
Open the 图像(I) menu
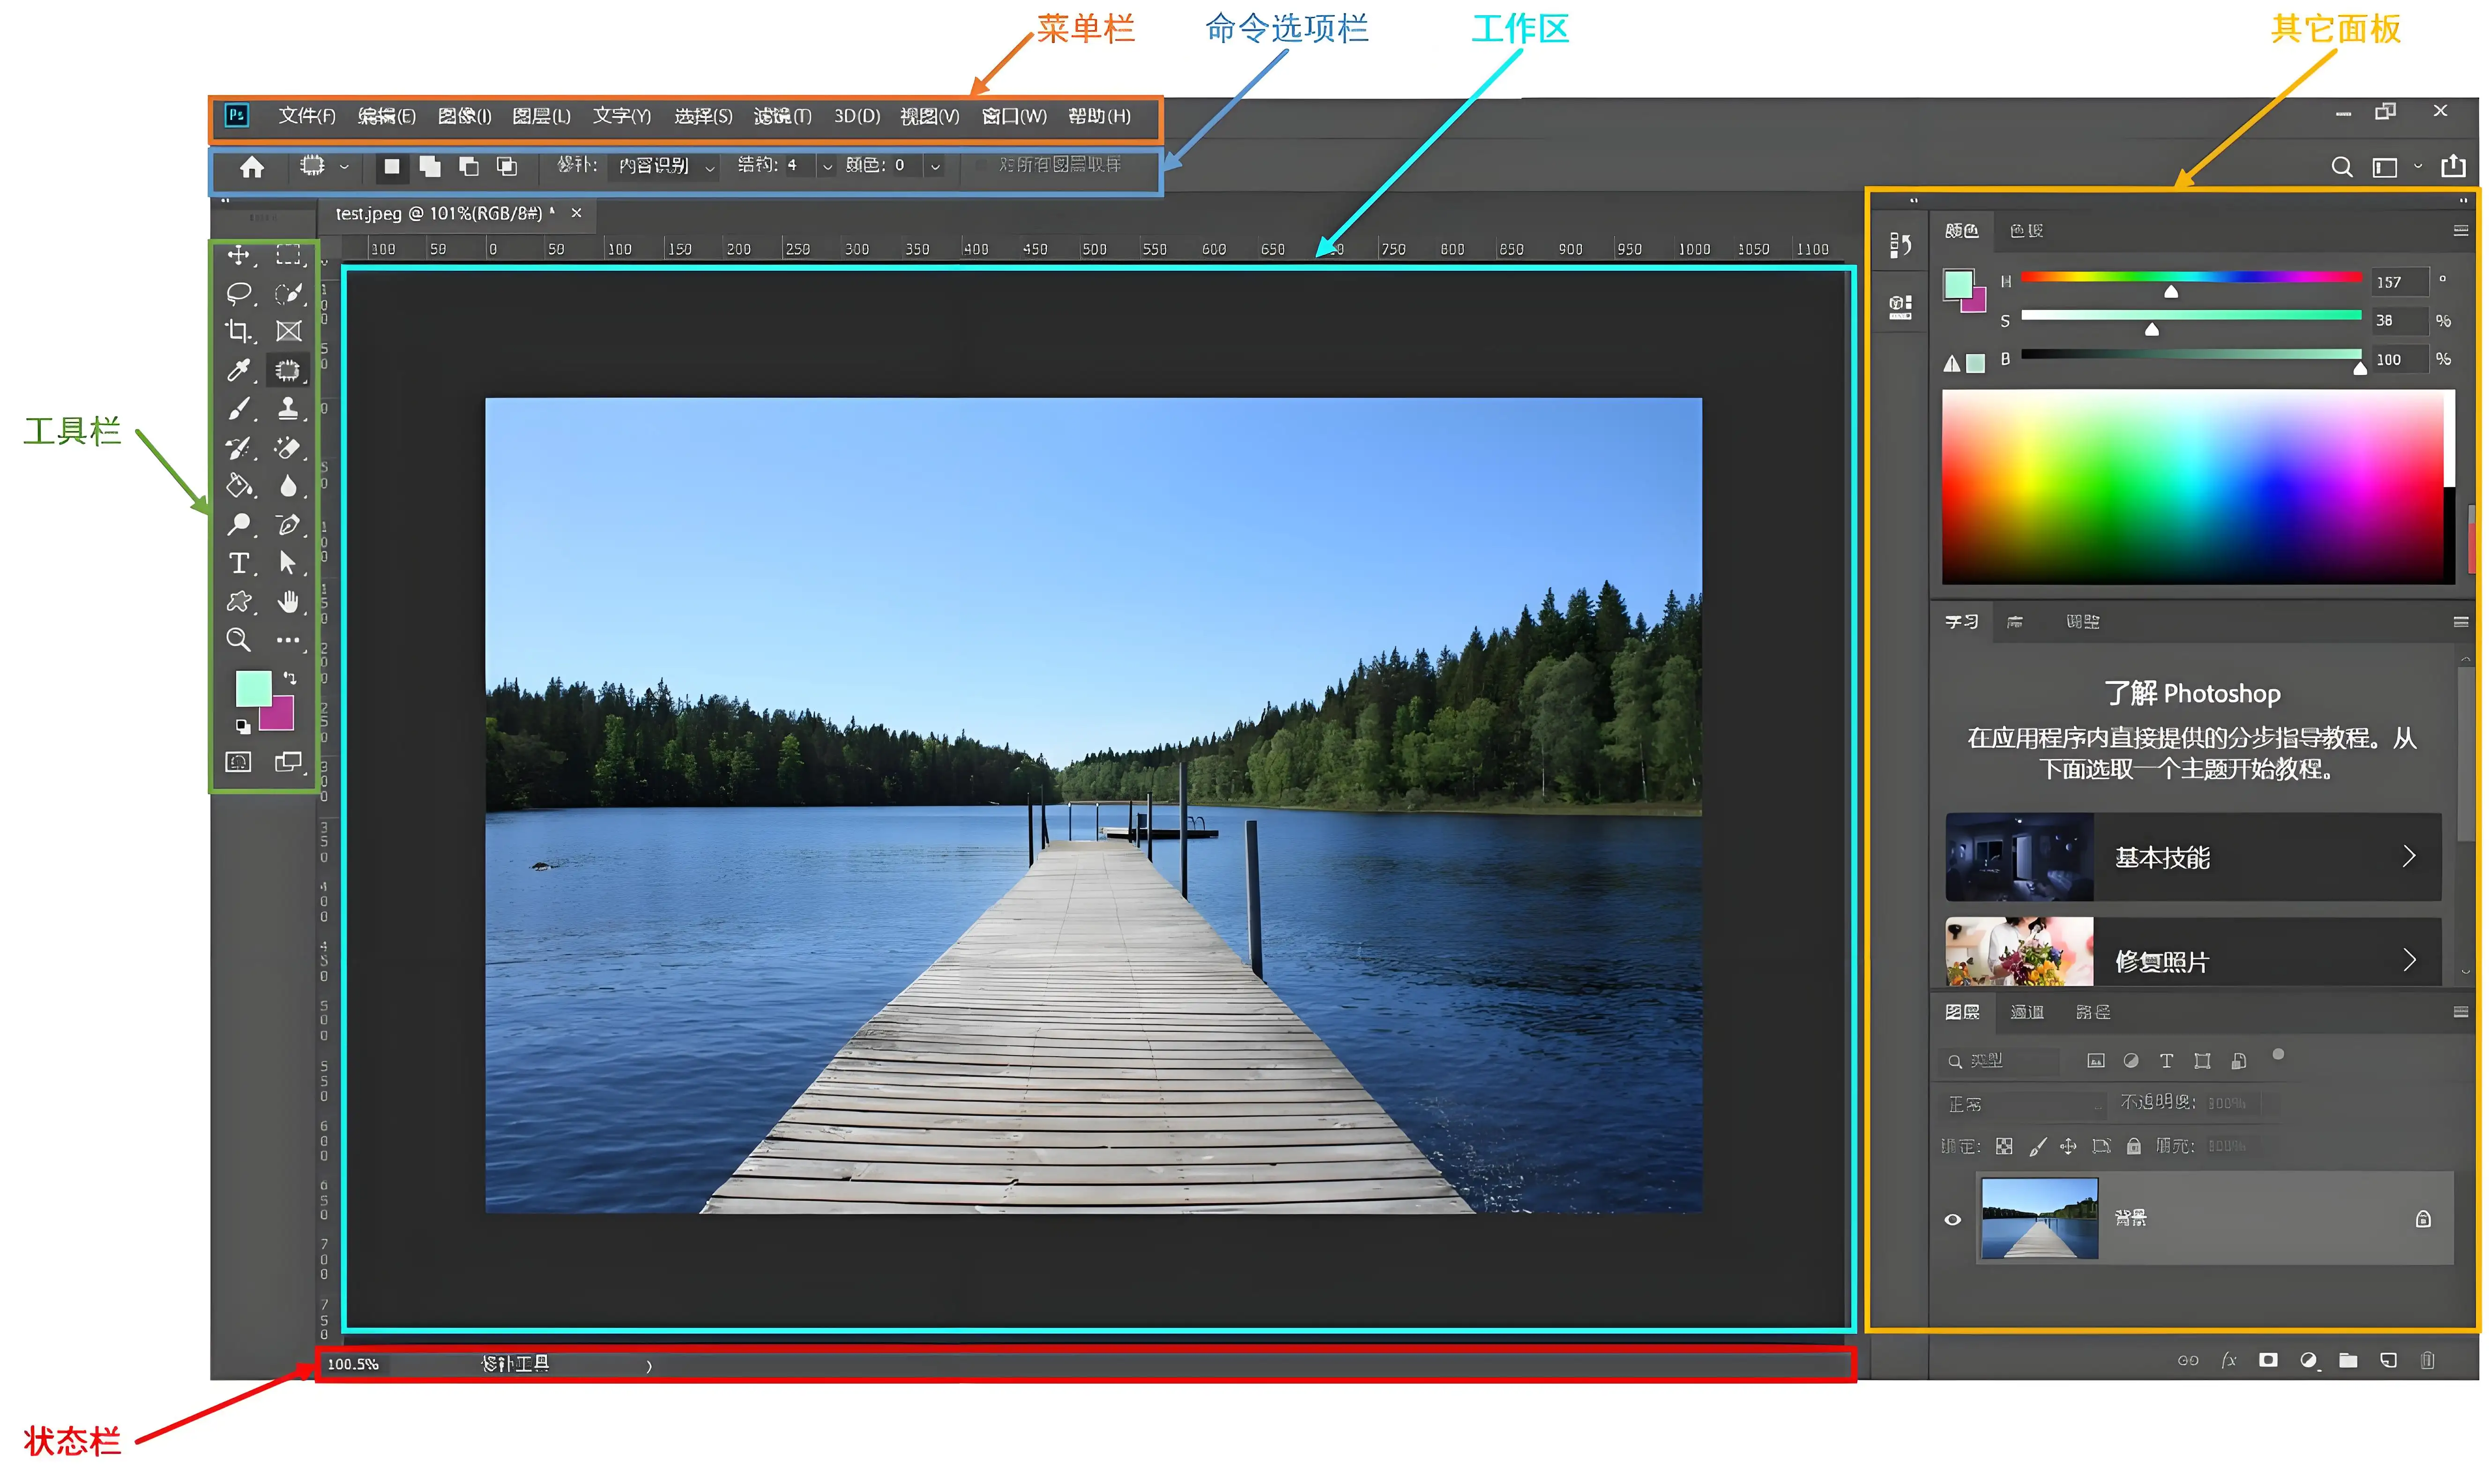tap(465, 116)
